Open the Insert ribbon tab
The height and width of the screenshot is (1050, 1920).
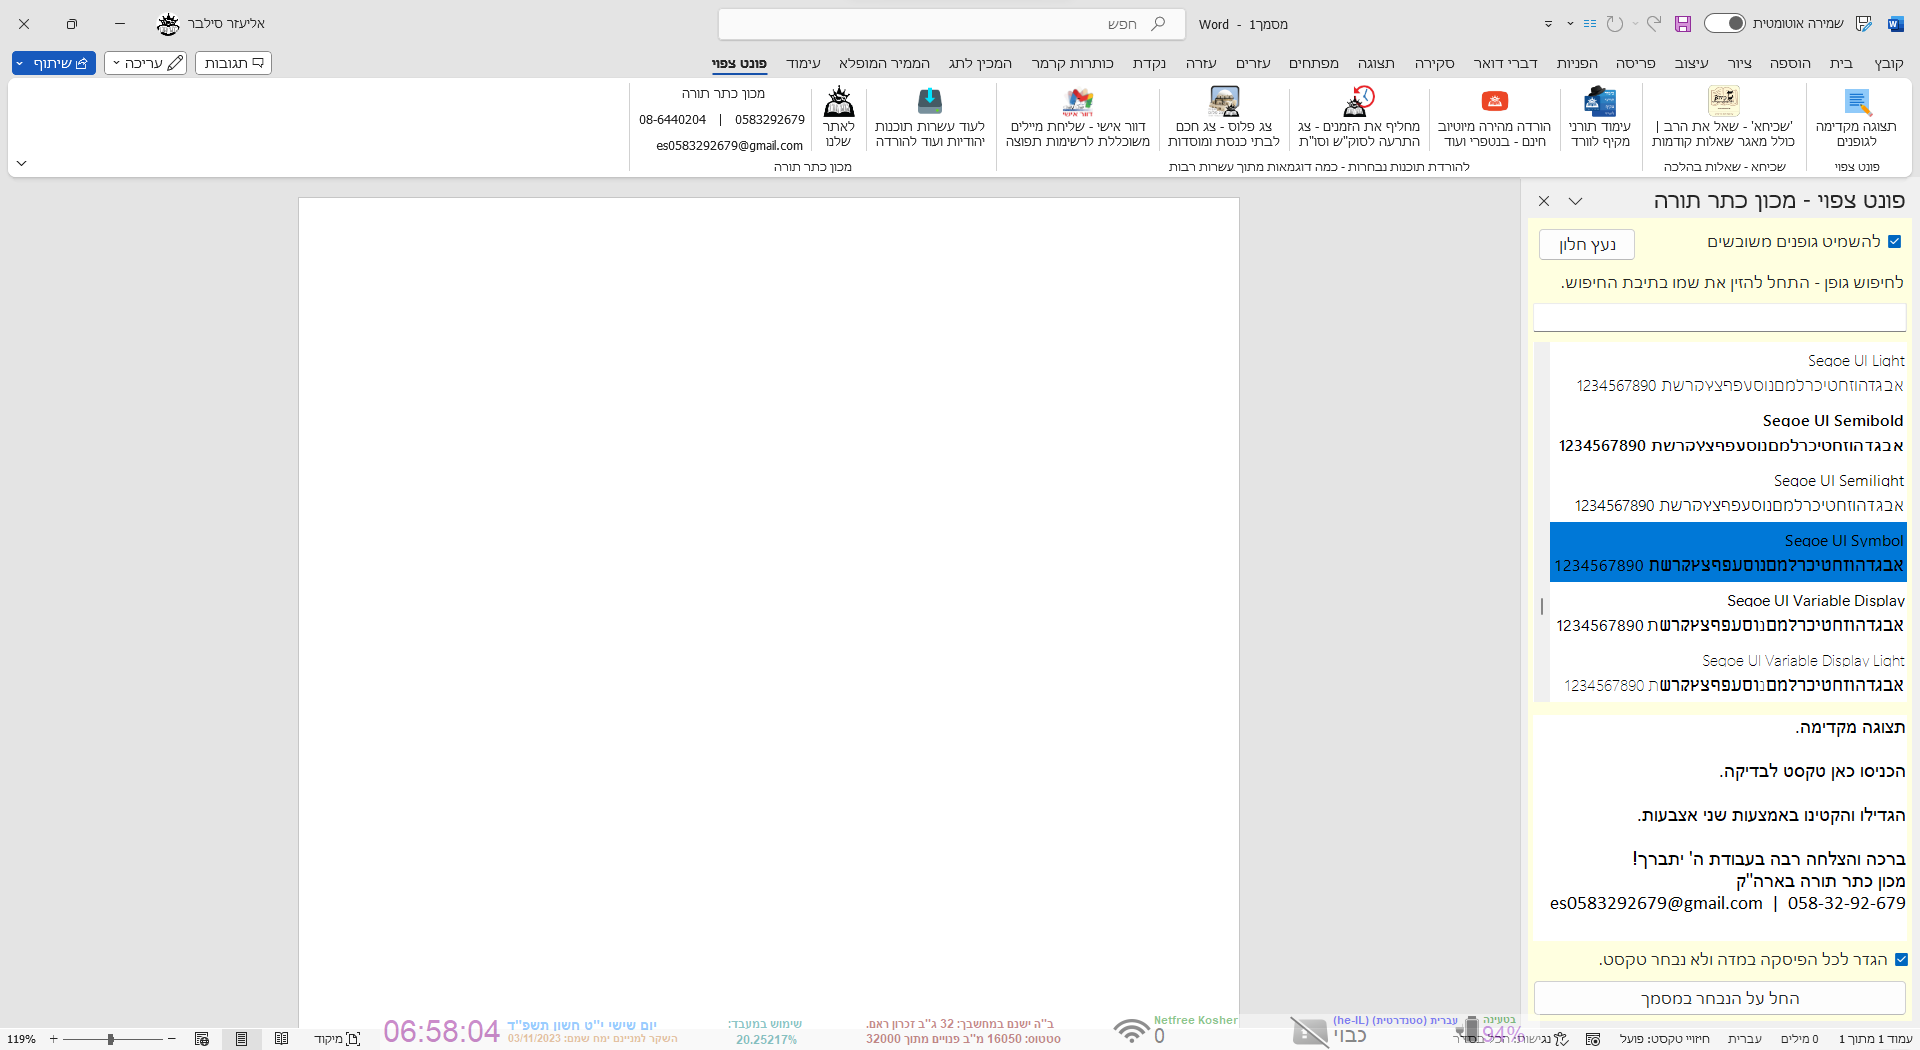[1790, 63]
